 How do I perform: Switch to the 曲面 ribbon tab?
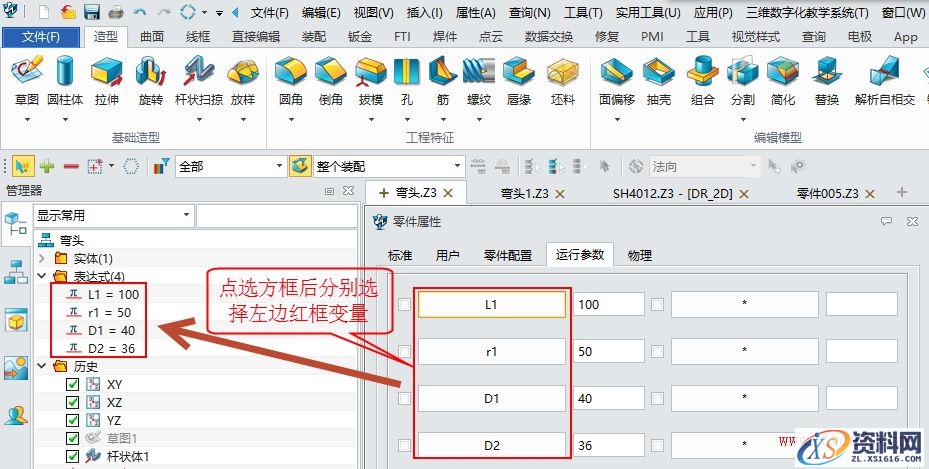pyautogui.click(x=152, y=37)
